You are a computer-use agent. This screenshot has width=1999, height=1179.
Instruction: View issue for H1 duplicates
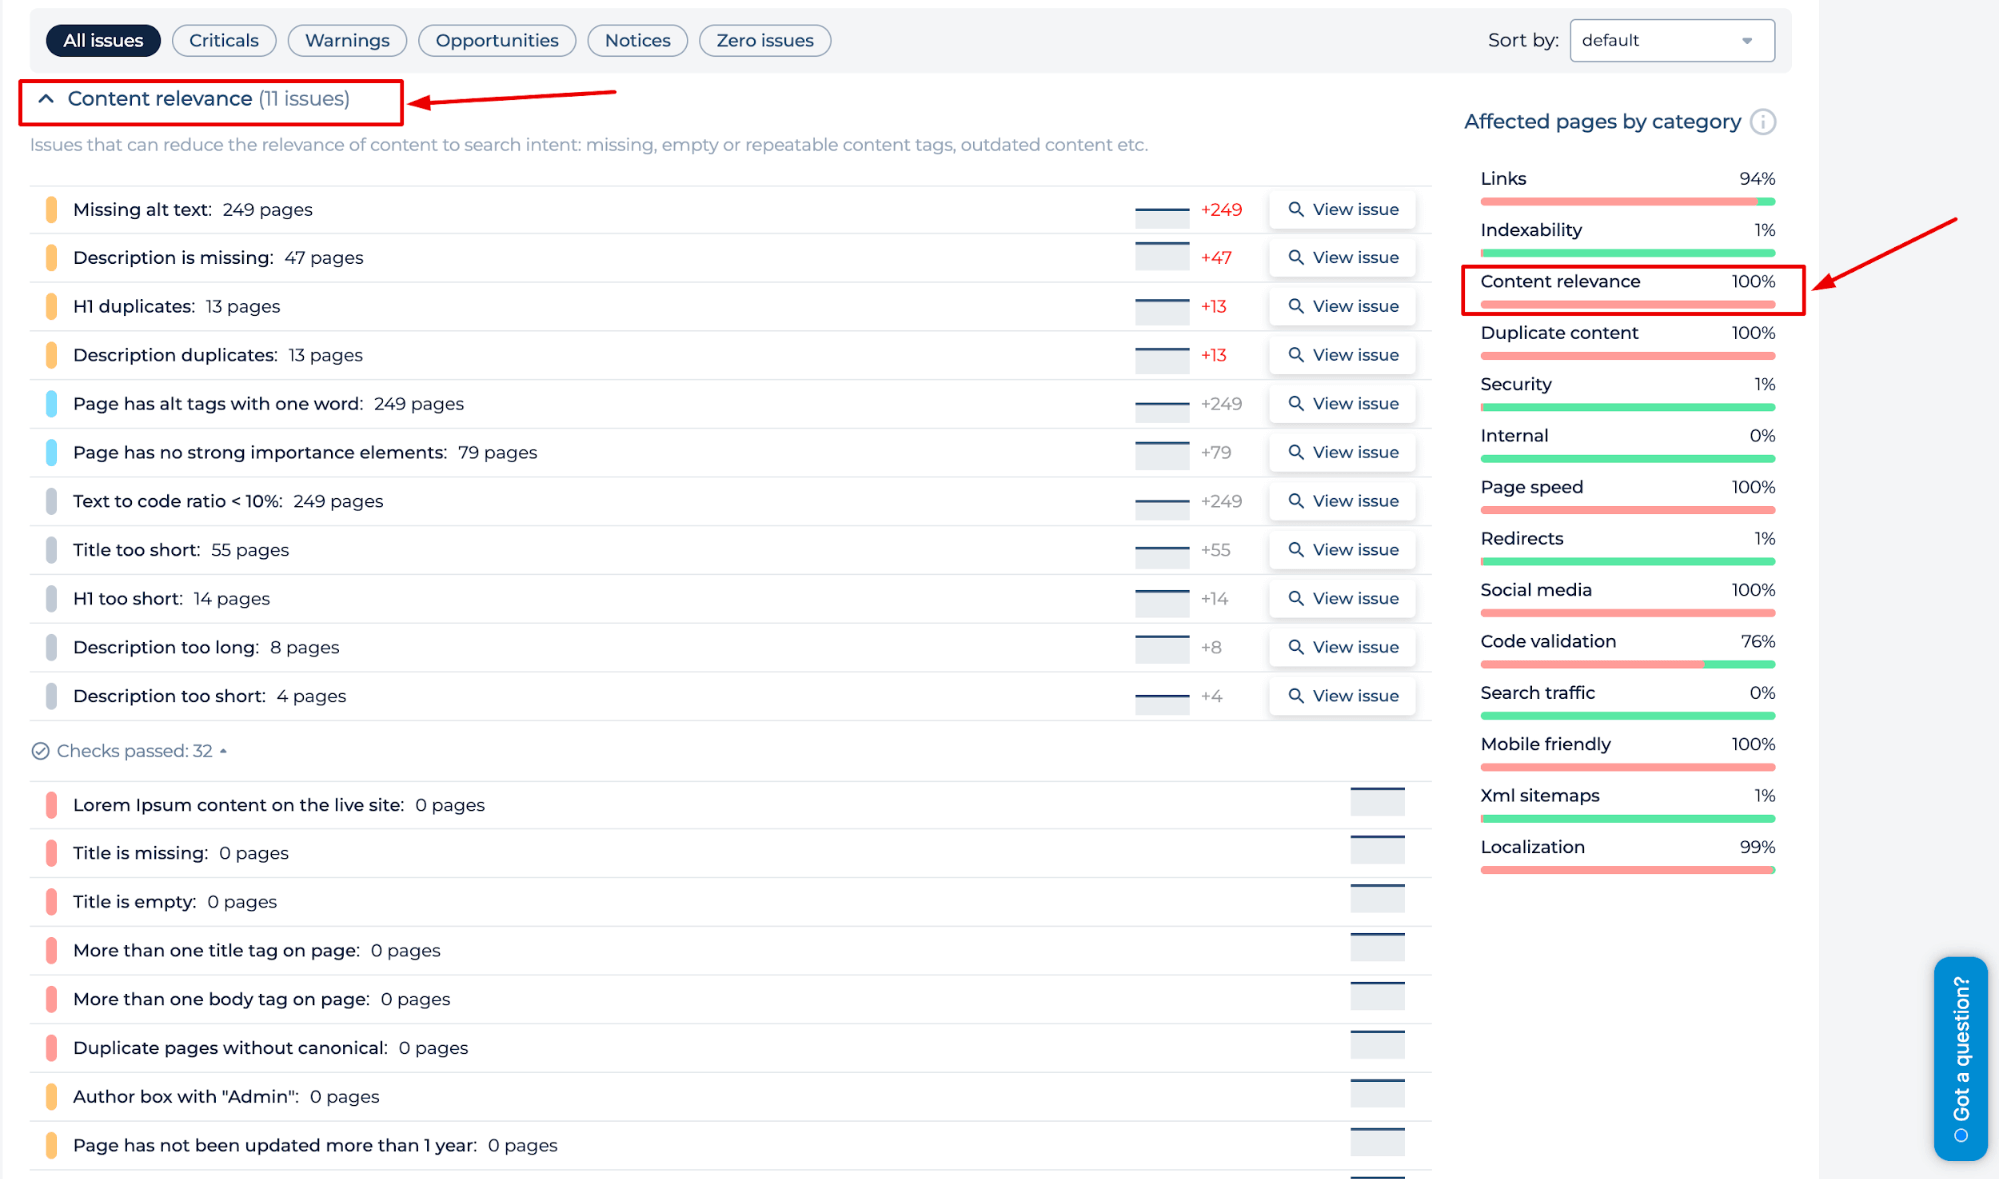coord(1341,306)
